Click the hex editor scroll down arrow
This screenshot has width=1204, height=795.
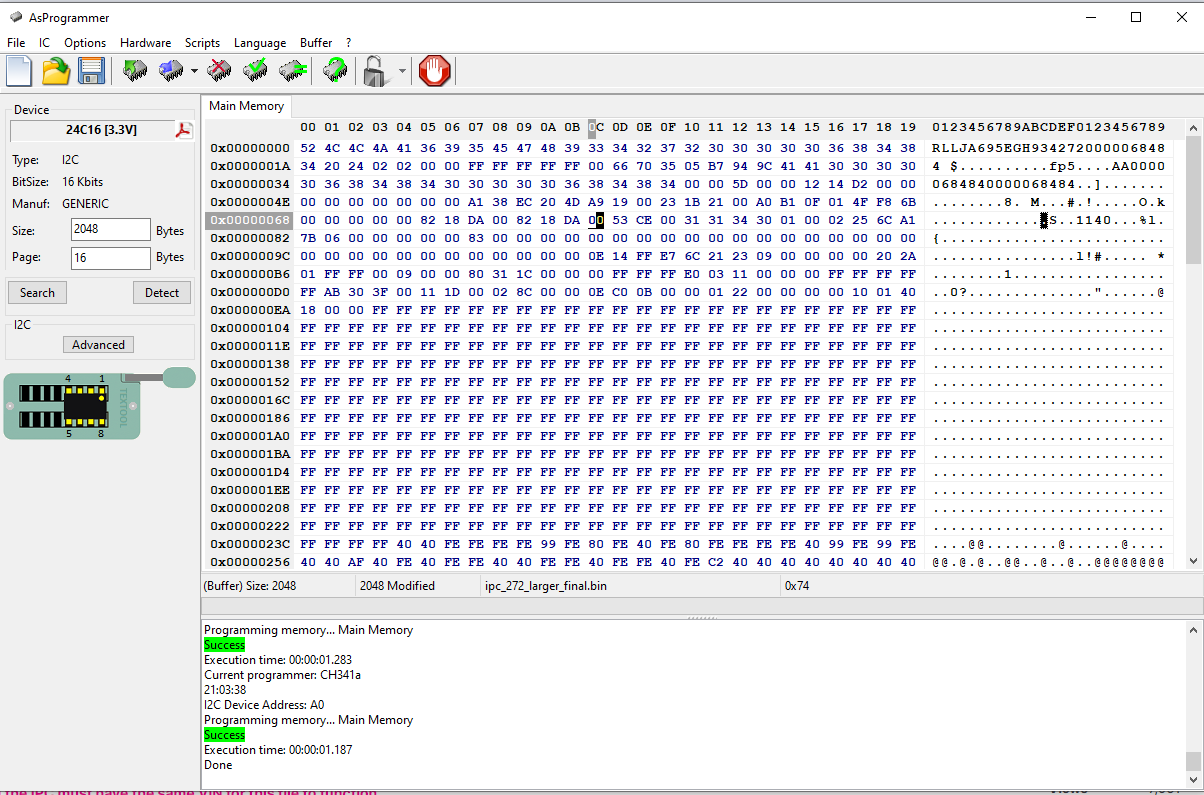point(1193,561)
